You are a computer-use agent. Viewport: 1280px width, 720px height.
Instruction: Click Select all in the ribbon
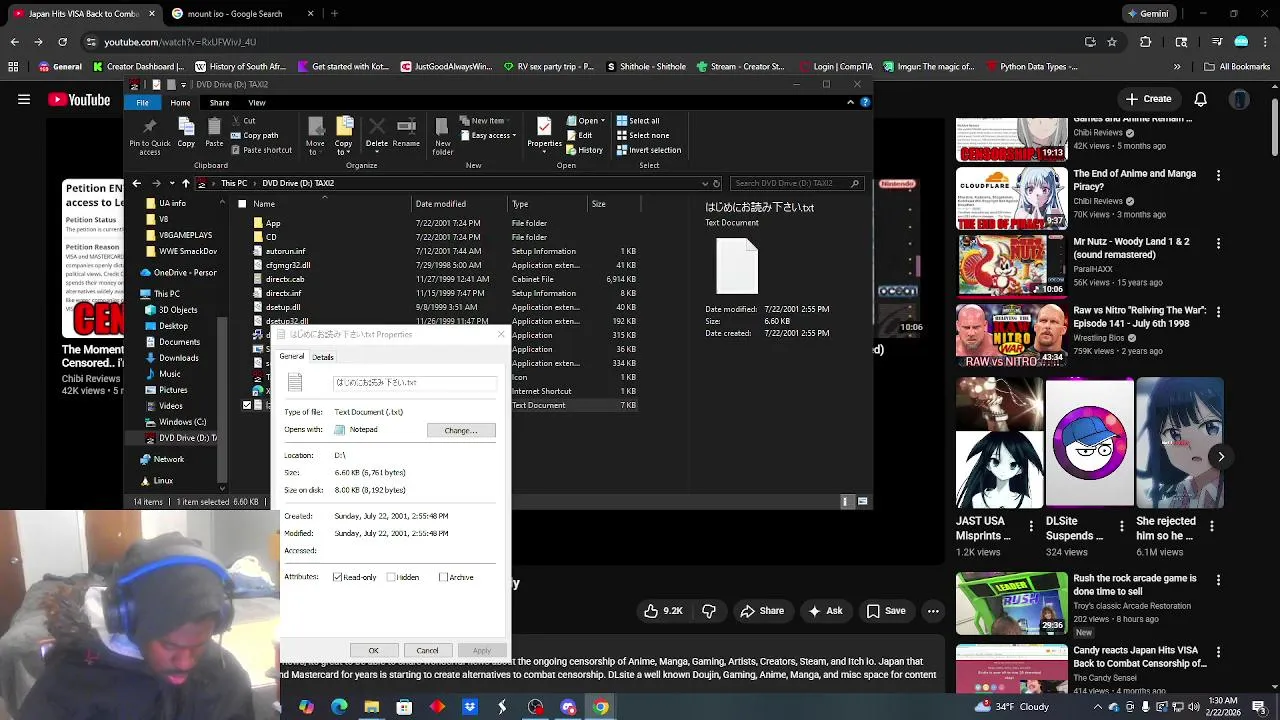[x=638, y=121]
